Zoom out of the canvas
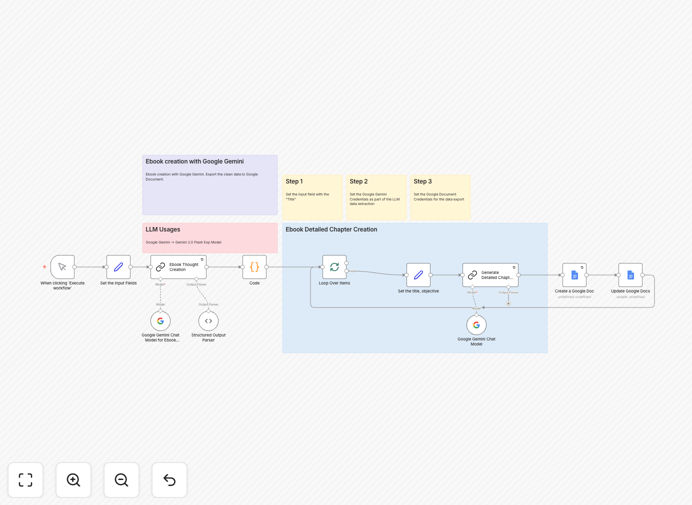This screenshot has width=692, height=505. click(x=121, y=480)
